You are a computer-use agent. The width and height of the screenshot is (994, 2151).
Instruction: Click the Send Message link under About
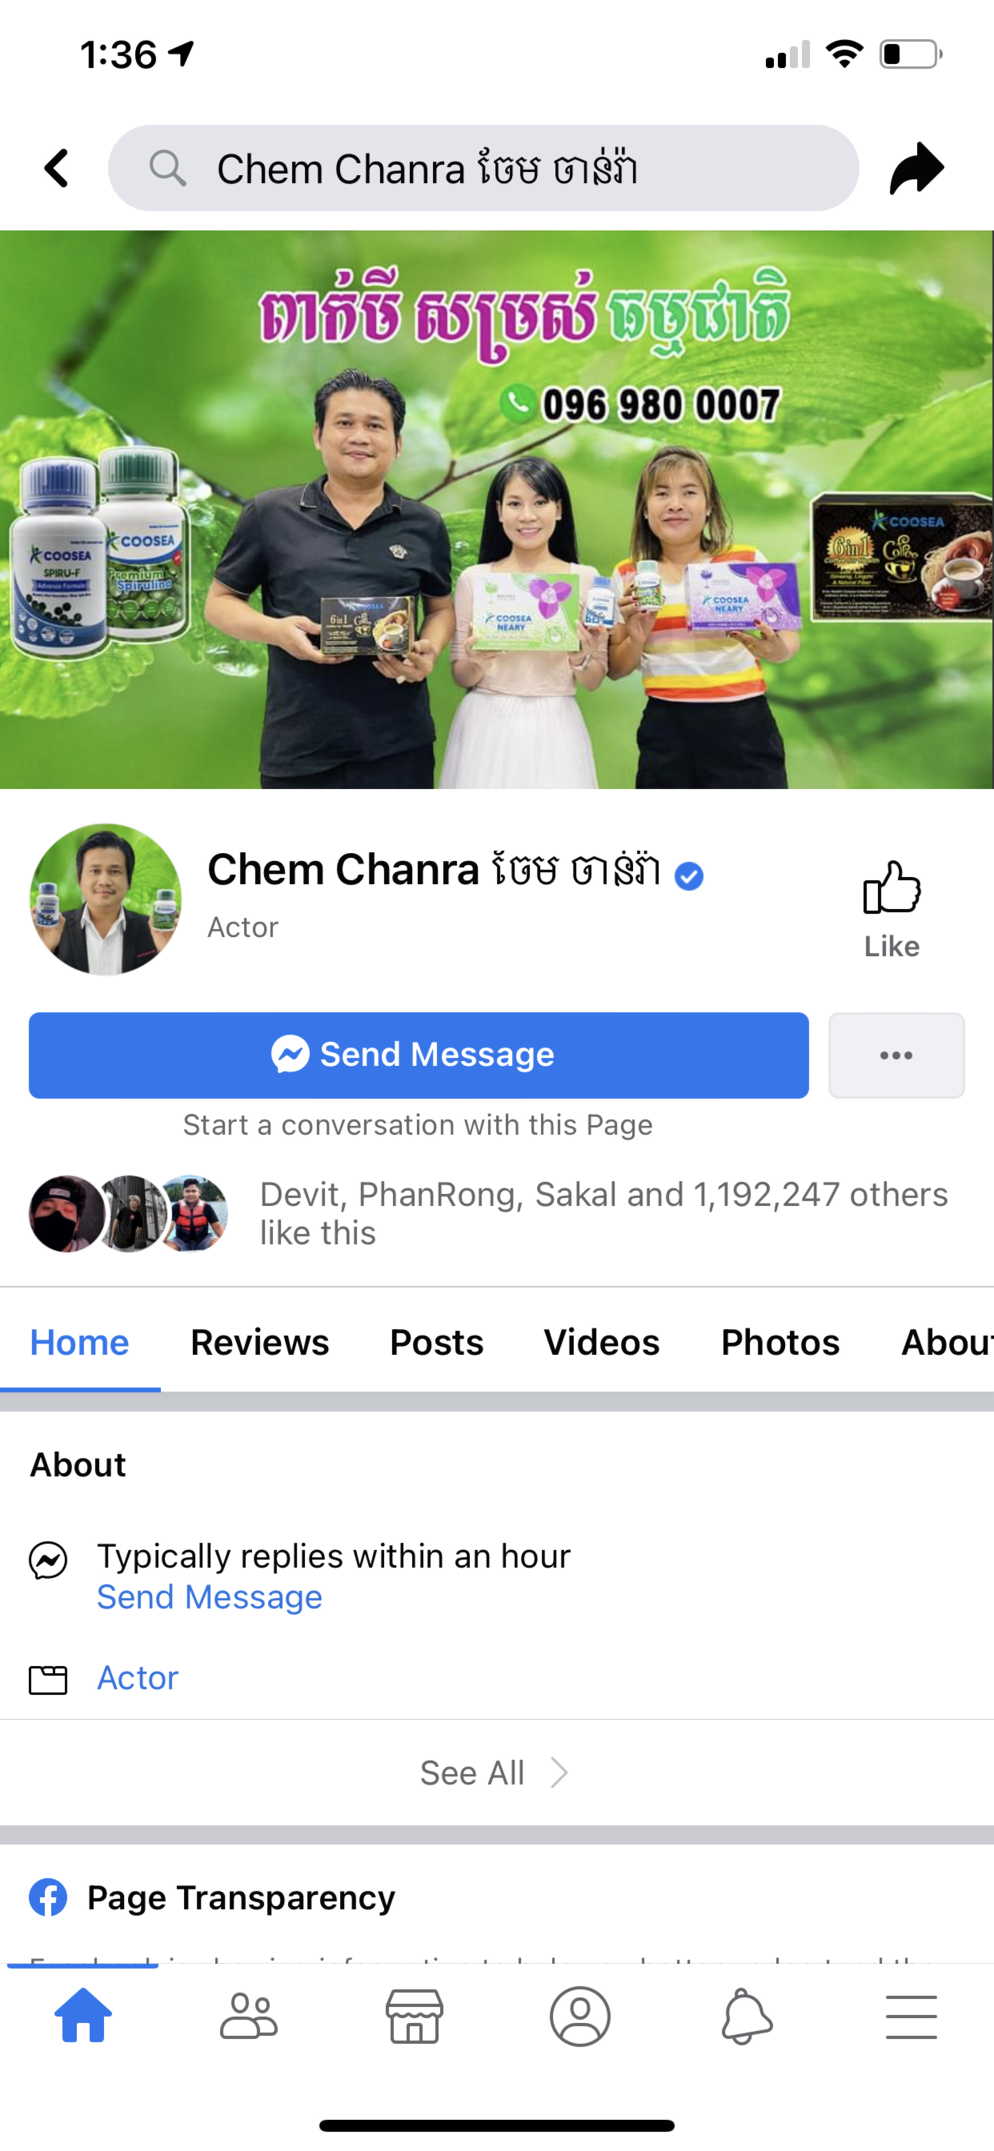point(210,1597)
